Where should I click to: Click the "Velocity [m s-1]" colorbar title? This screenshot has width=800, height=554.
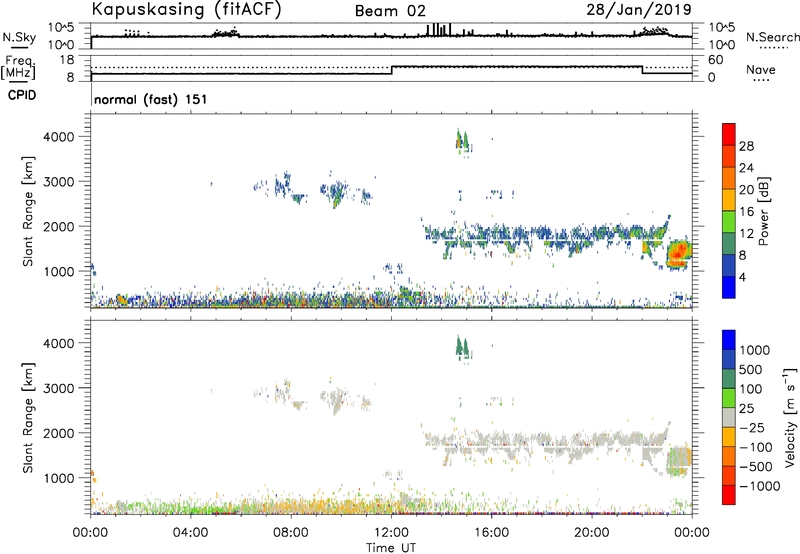[790, 417]
